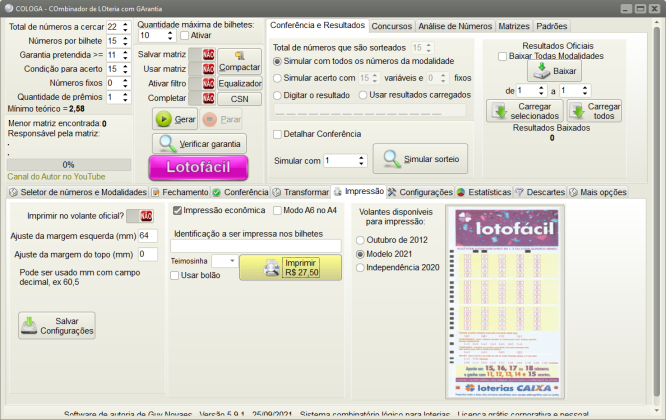Click the Parar stop icon
This screenshot has height=420, width=666.
pos(209,119)
